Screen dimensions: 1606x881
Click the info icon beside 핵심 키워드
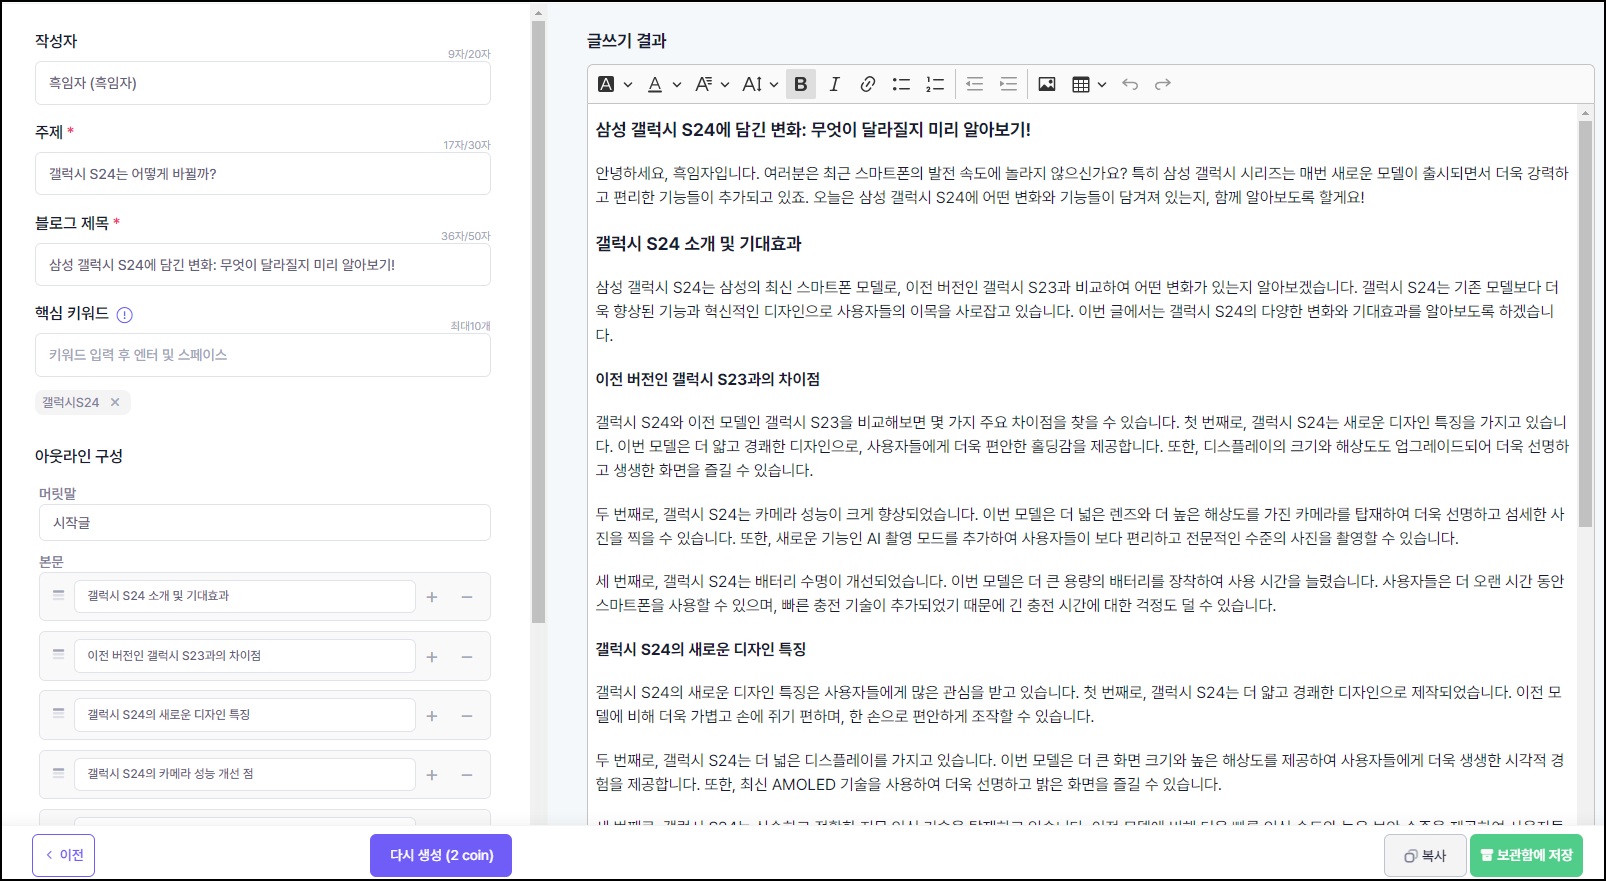(124, 315)
